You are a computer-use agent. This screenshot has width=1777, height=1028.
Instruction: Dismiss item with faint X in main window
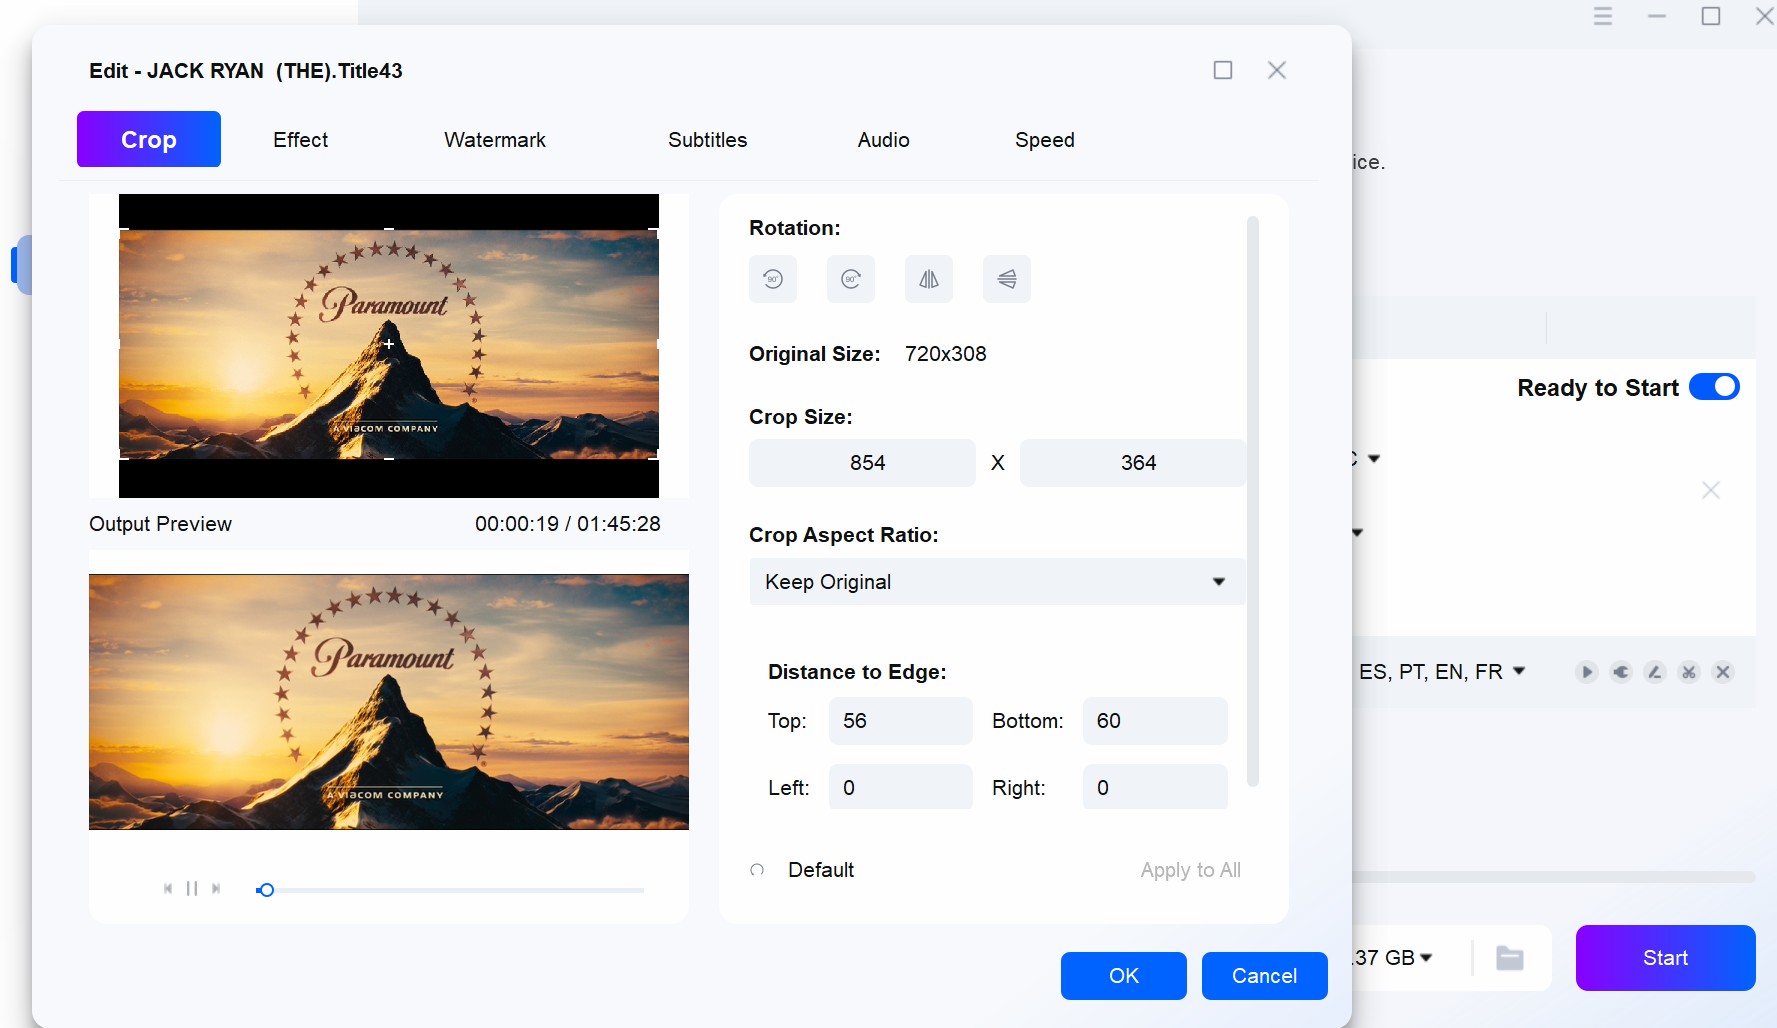tap(1711, 490)
